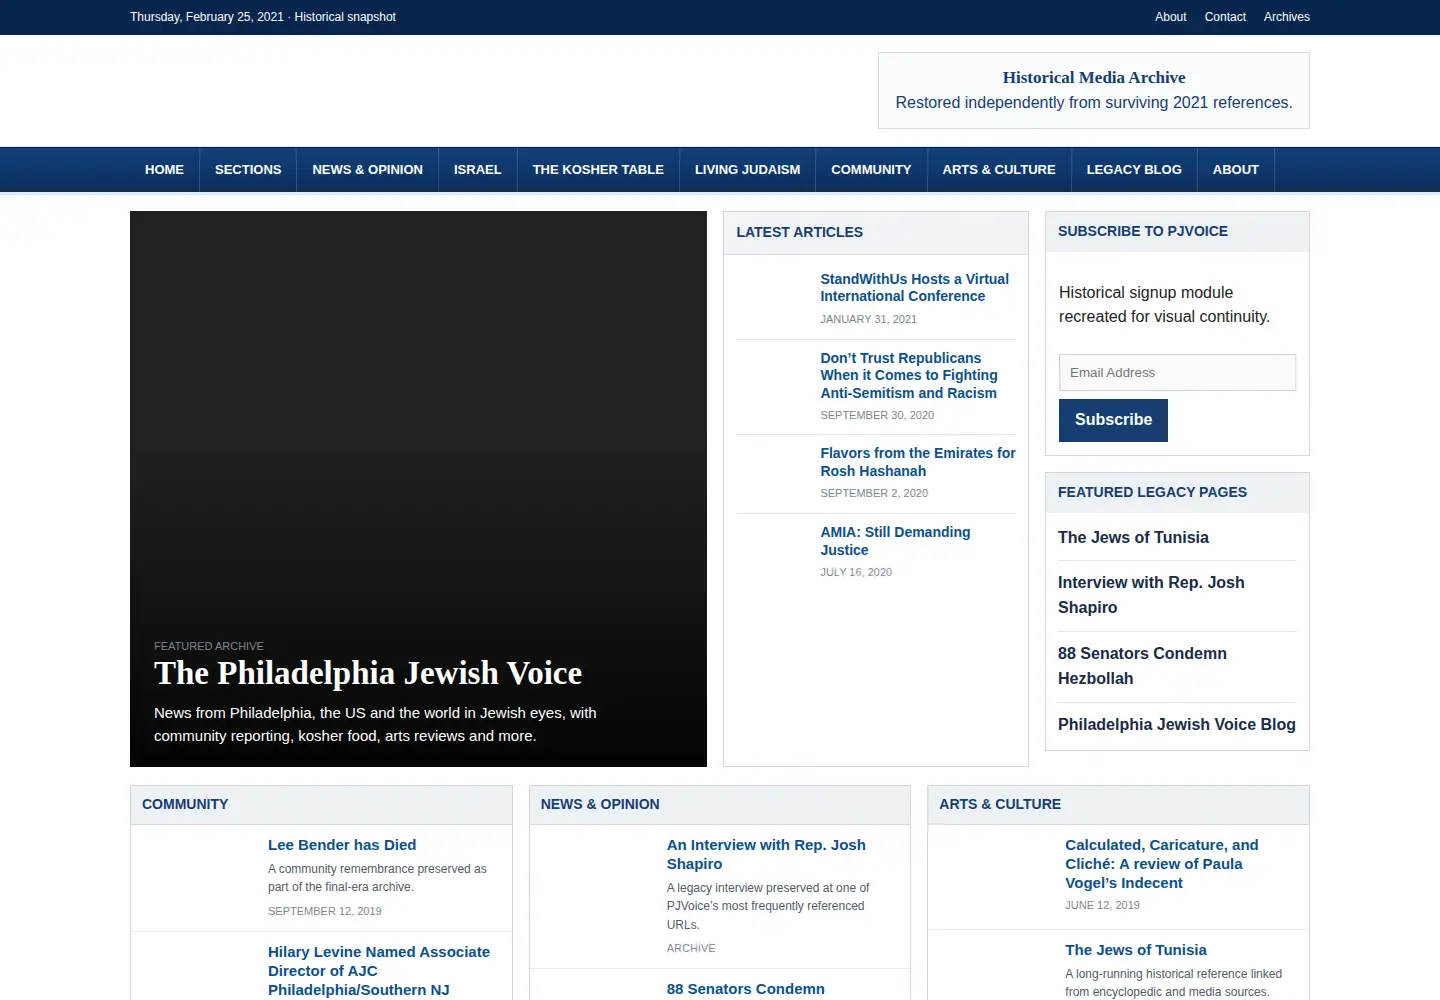The image size is (1440, 1000).
Task: Click the JANUARY 31, 2021 date text
Action: [868, 319]
